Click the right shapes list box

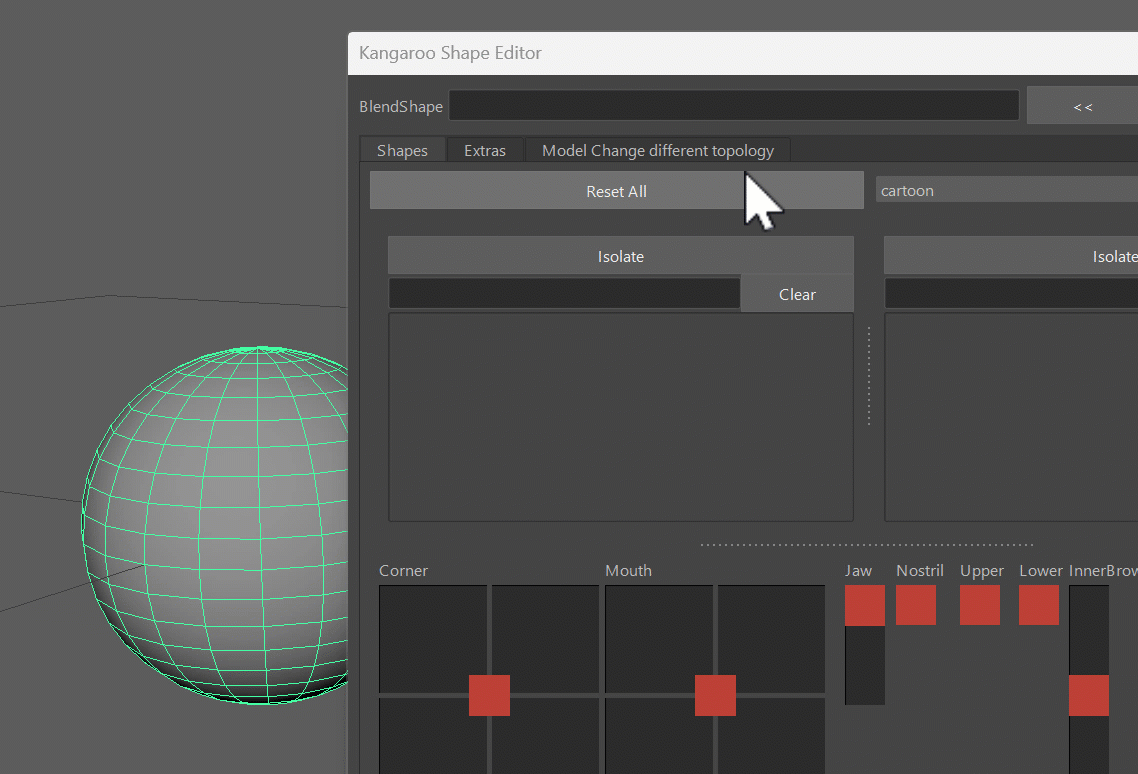click(1011, 417)
